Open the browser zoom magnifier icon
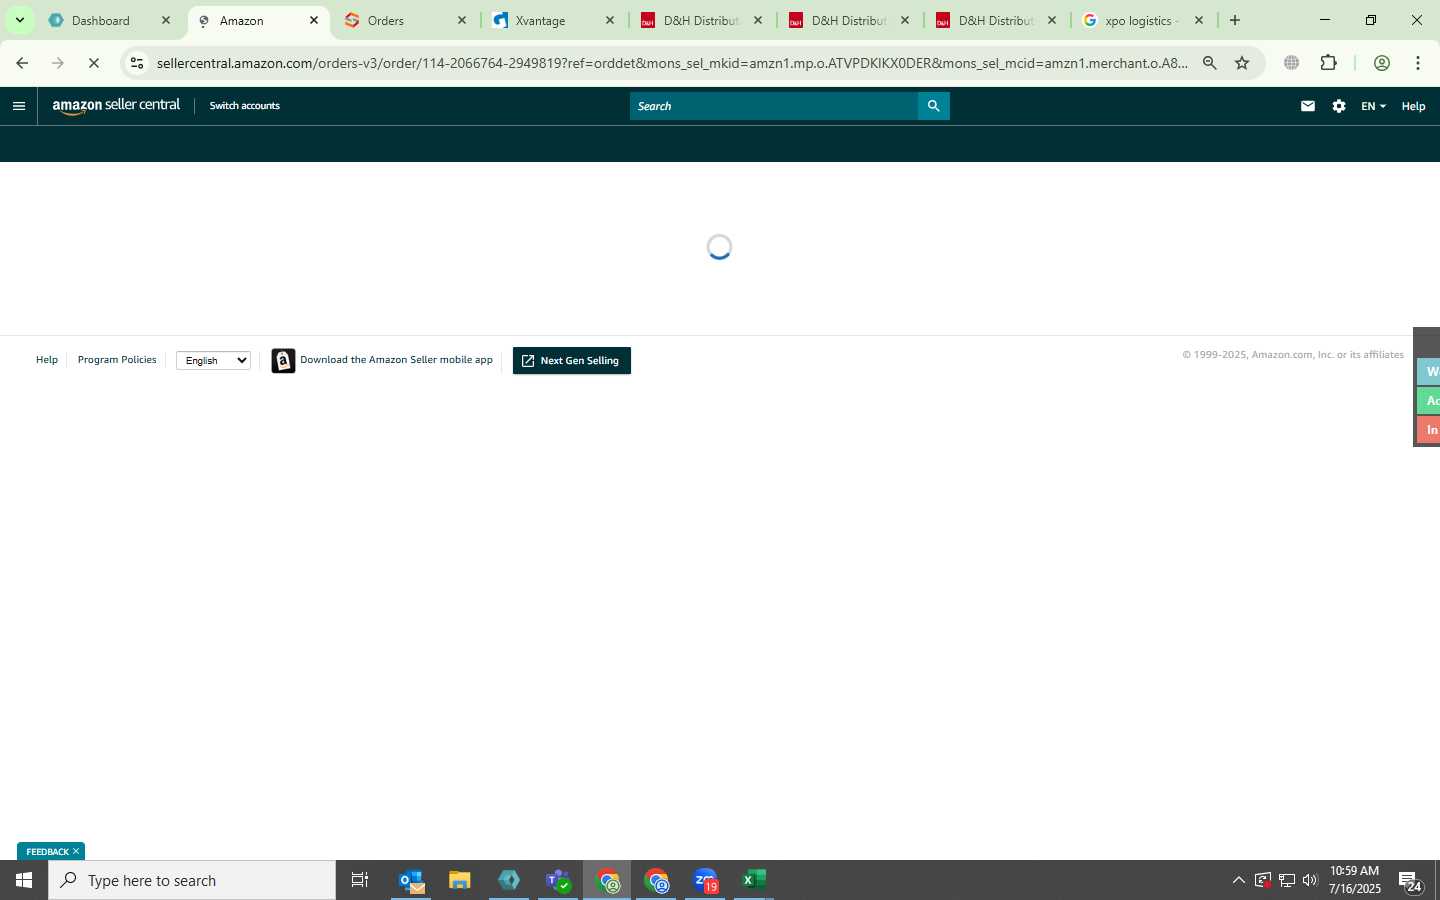 pyautogui.click(x=1210, y=63)
